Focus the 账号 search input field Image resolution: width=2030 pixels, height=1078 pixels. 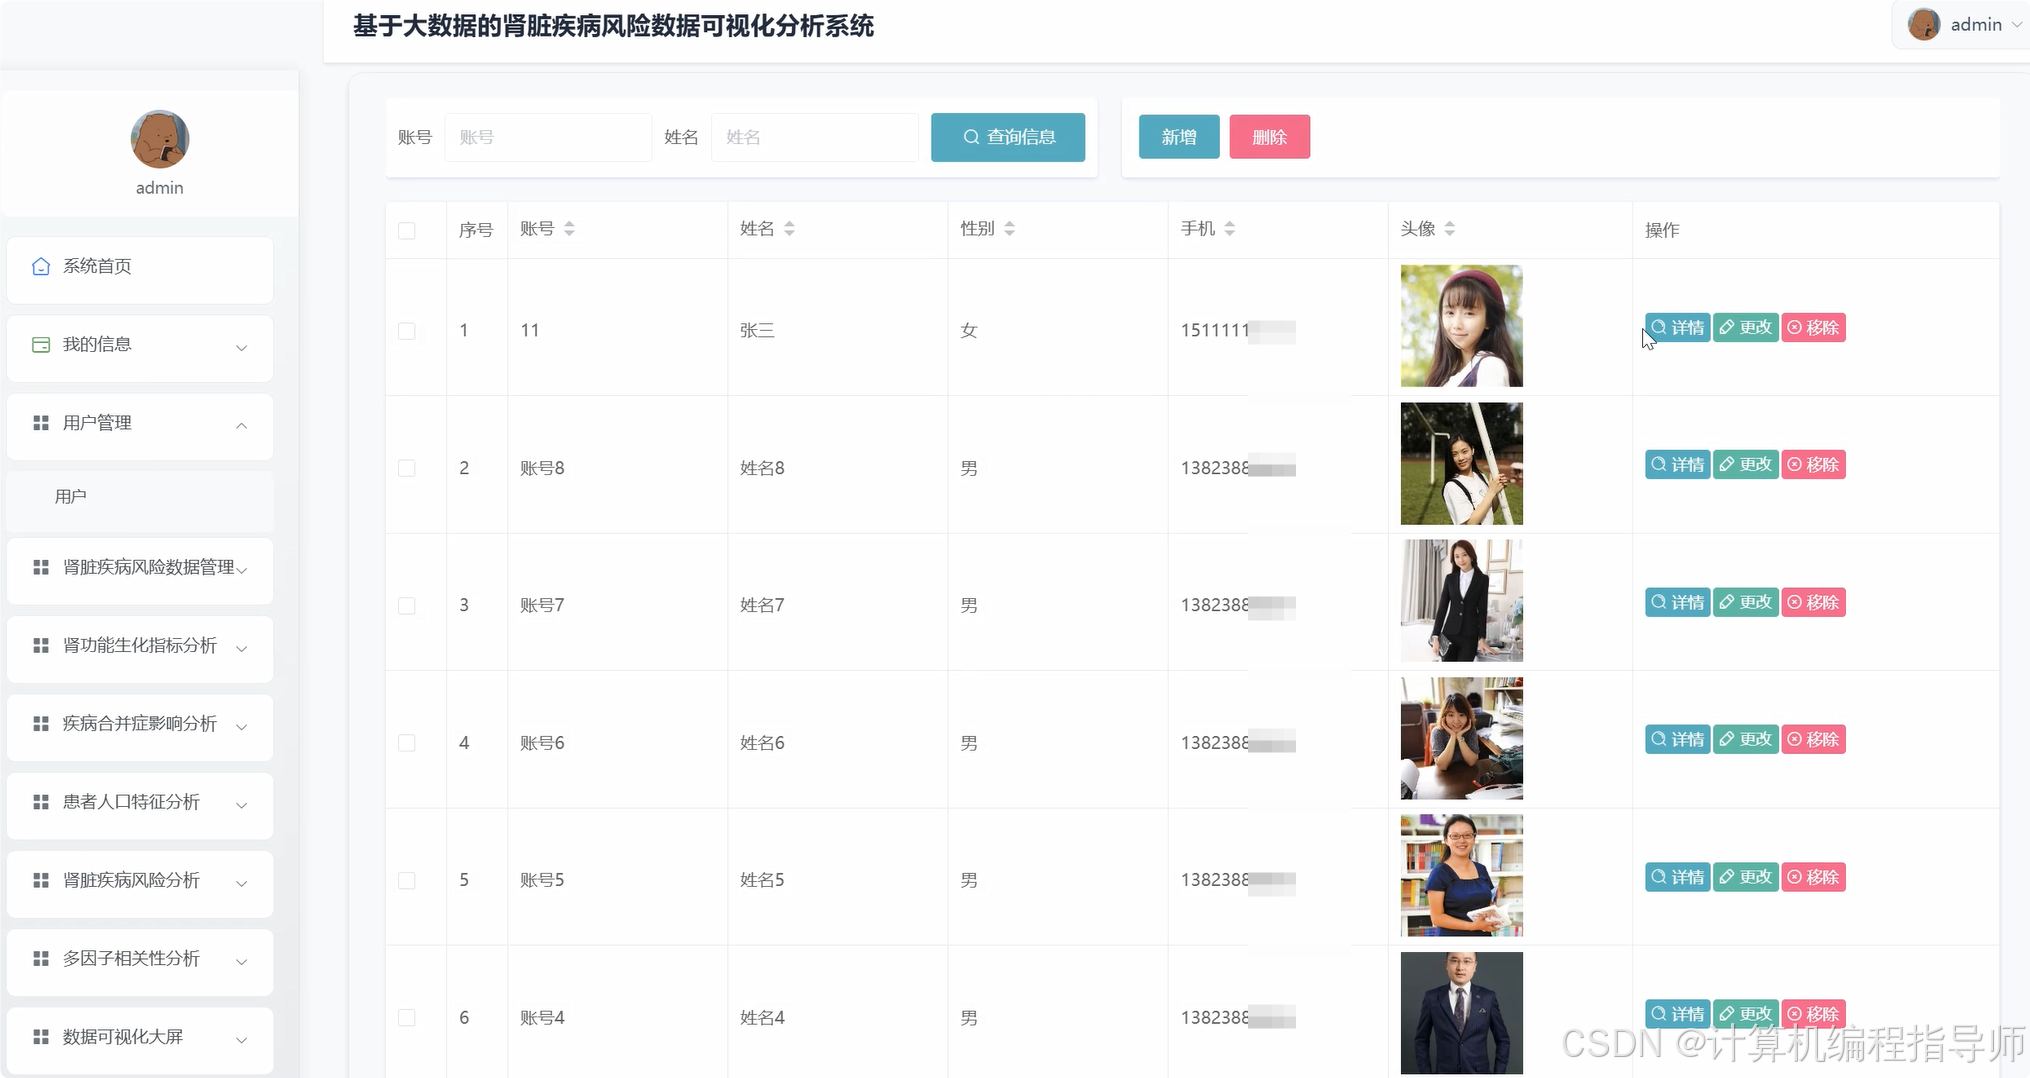click(x=548, y=137)
